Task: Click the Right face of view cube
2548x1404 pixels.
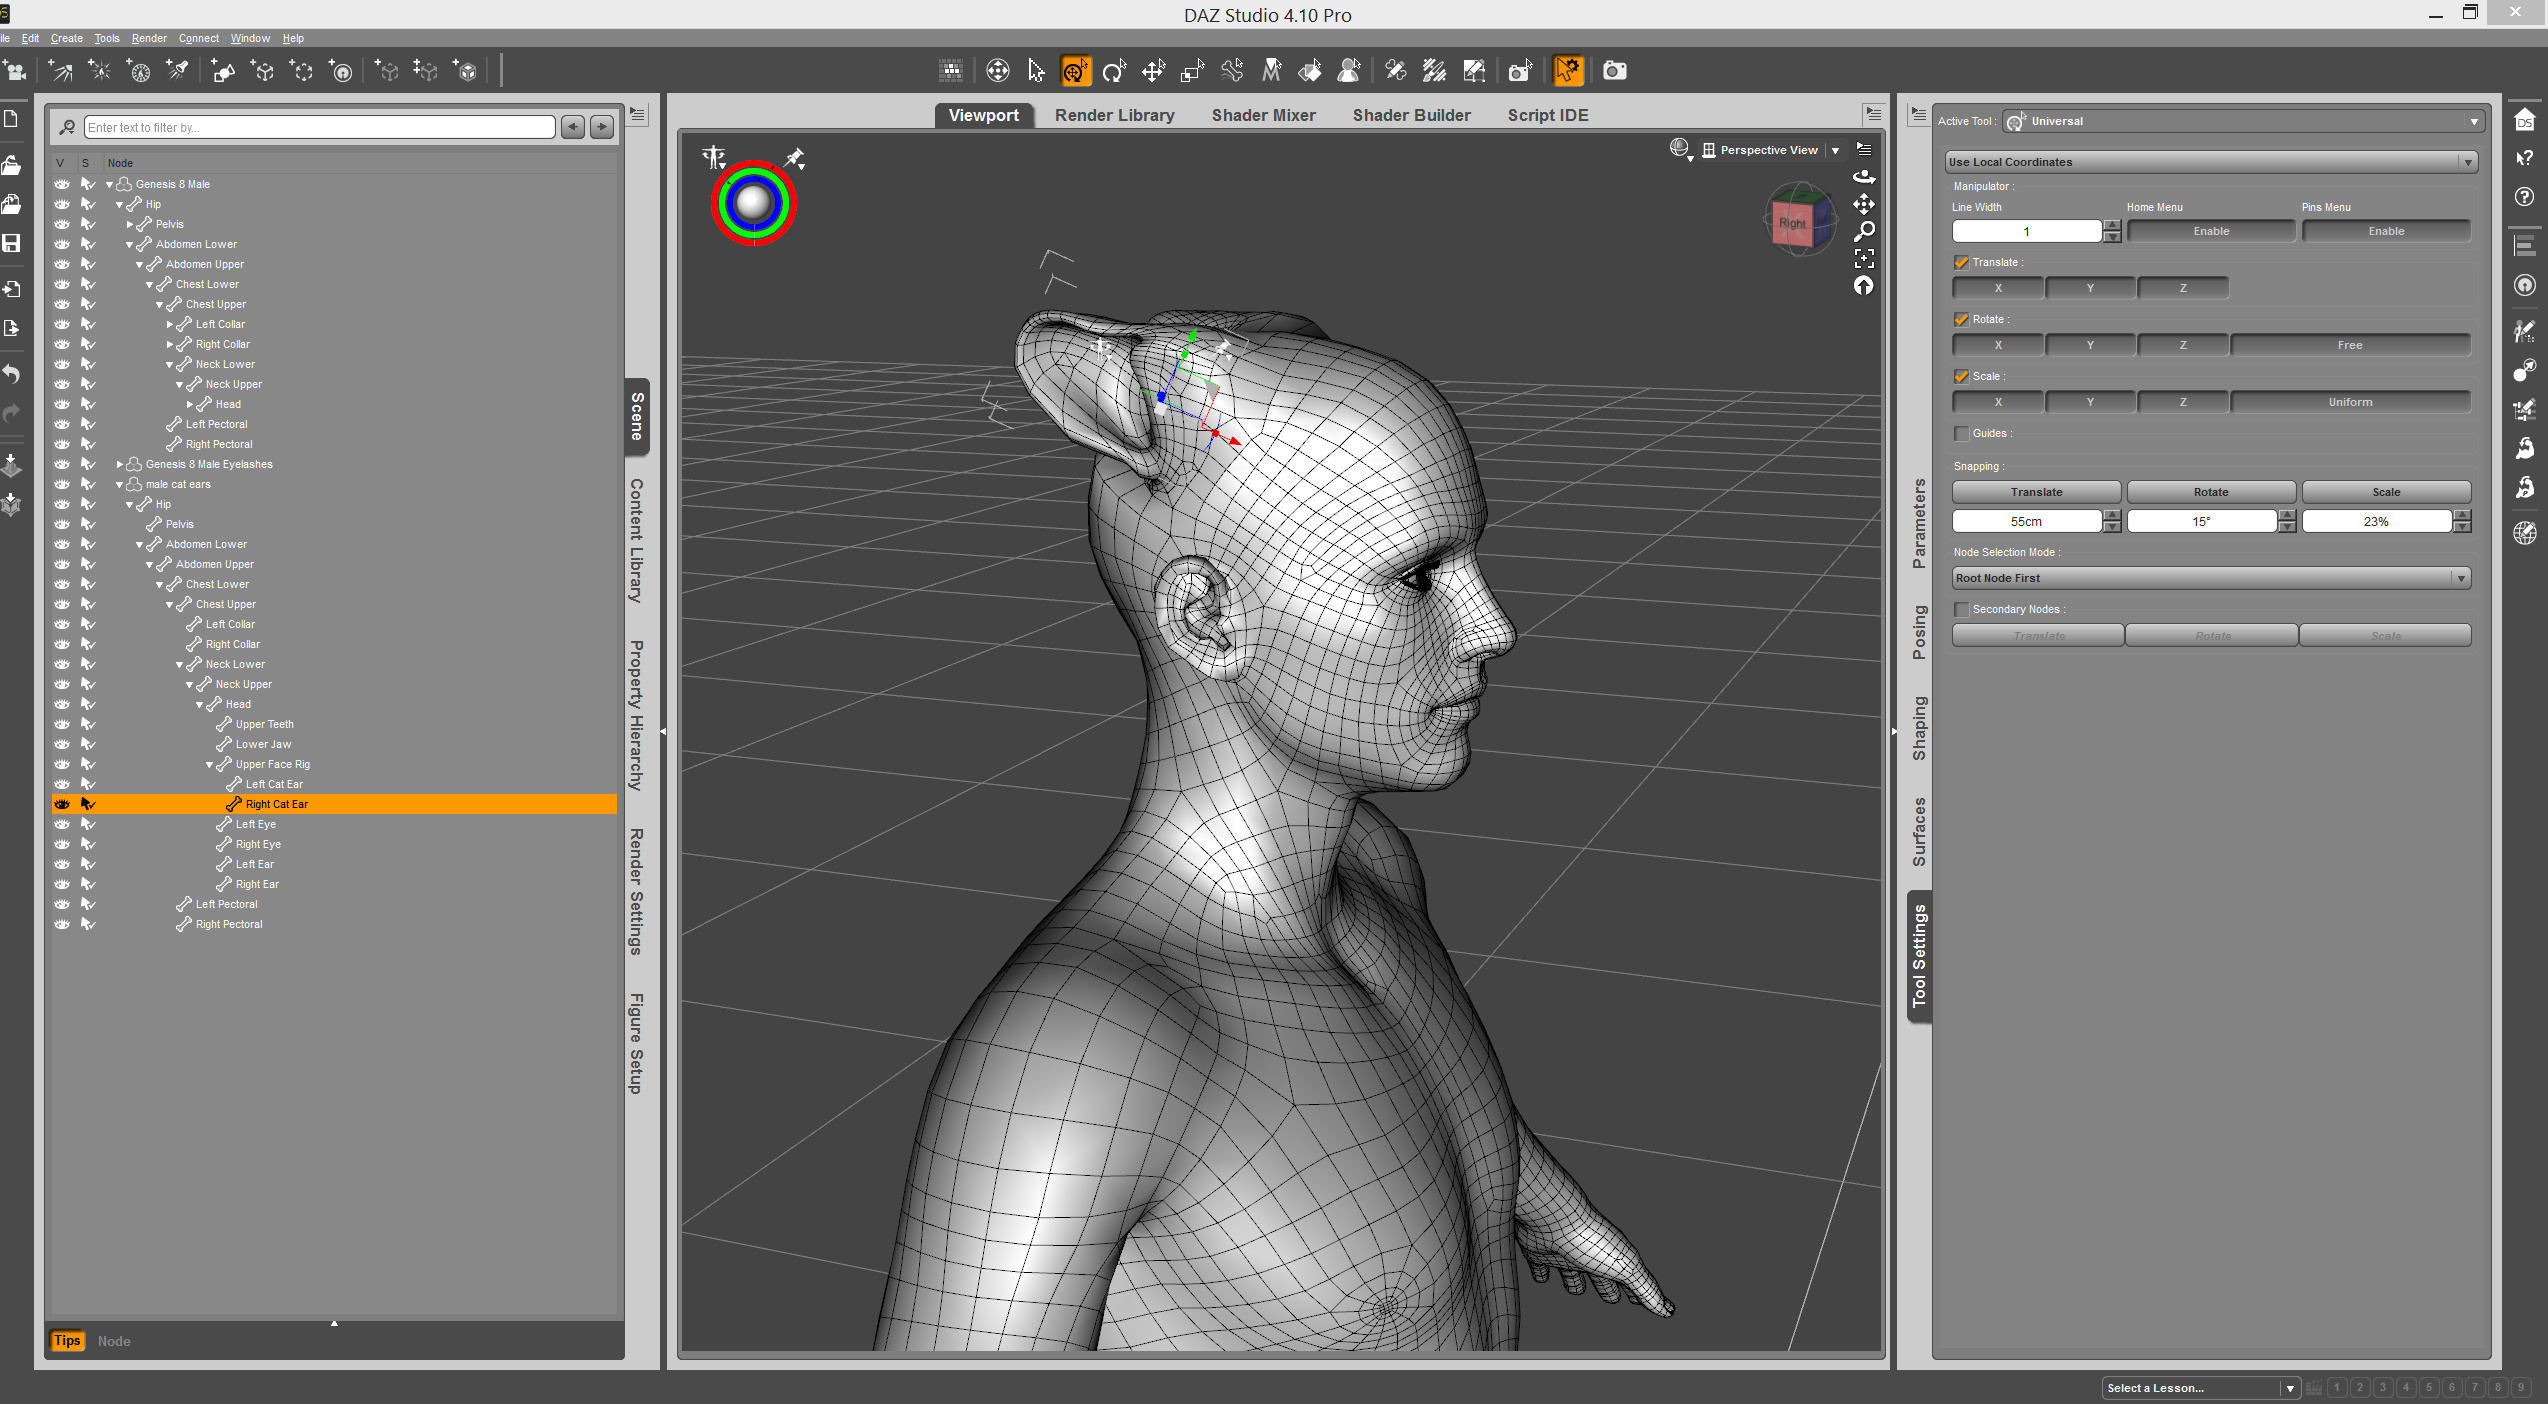Action: pyautogui.click(x=1792, y=223)
